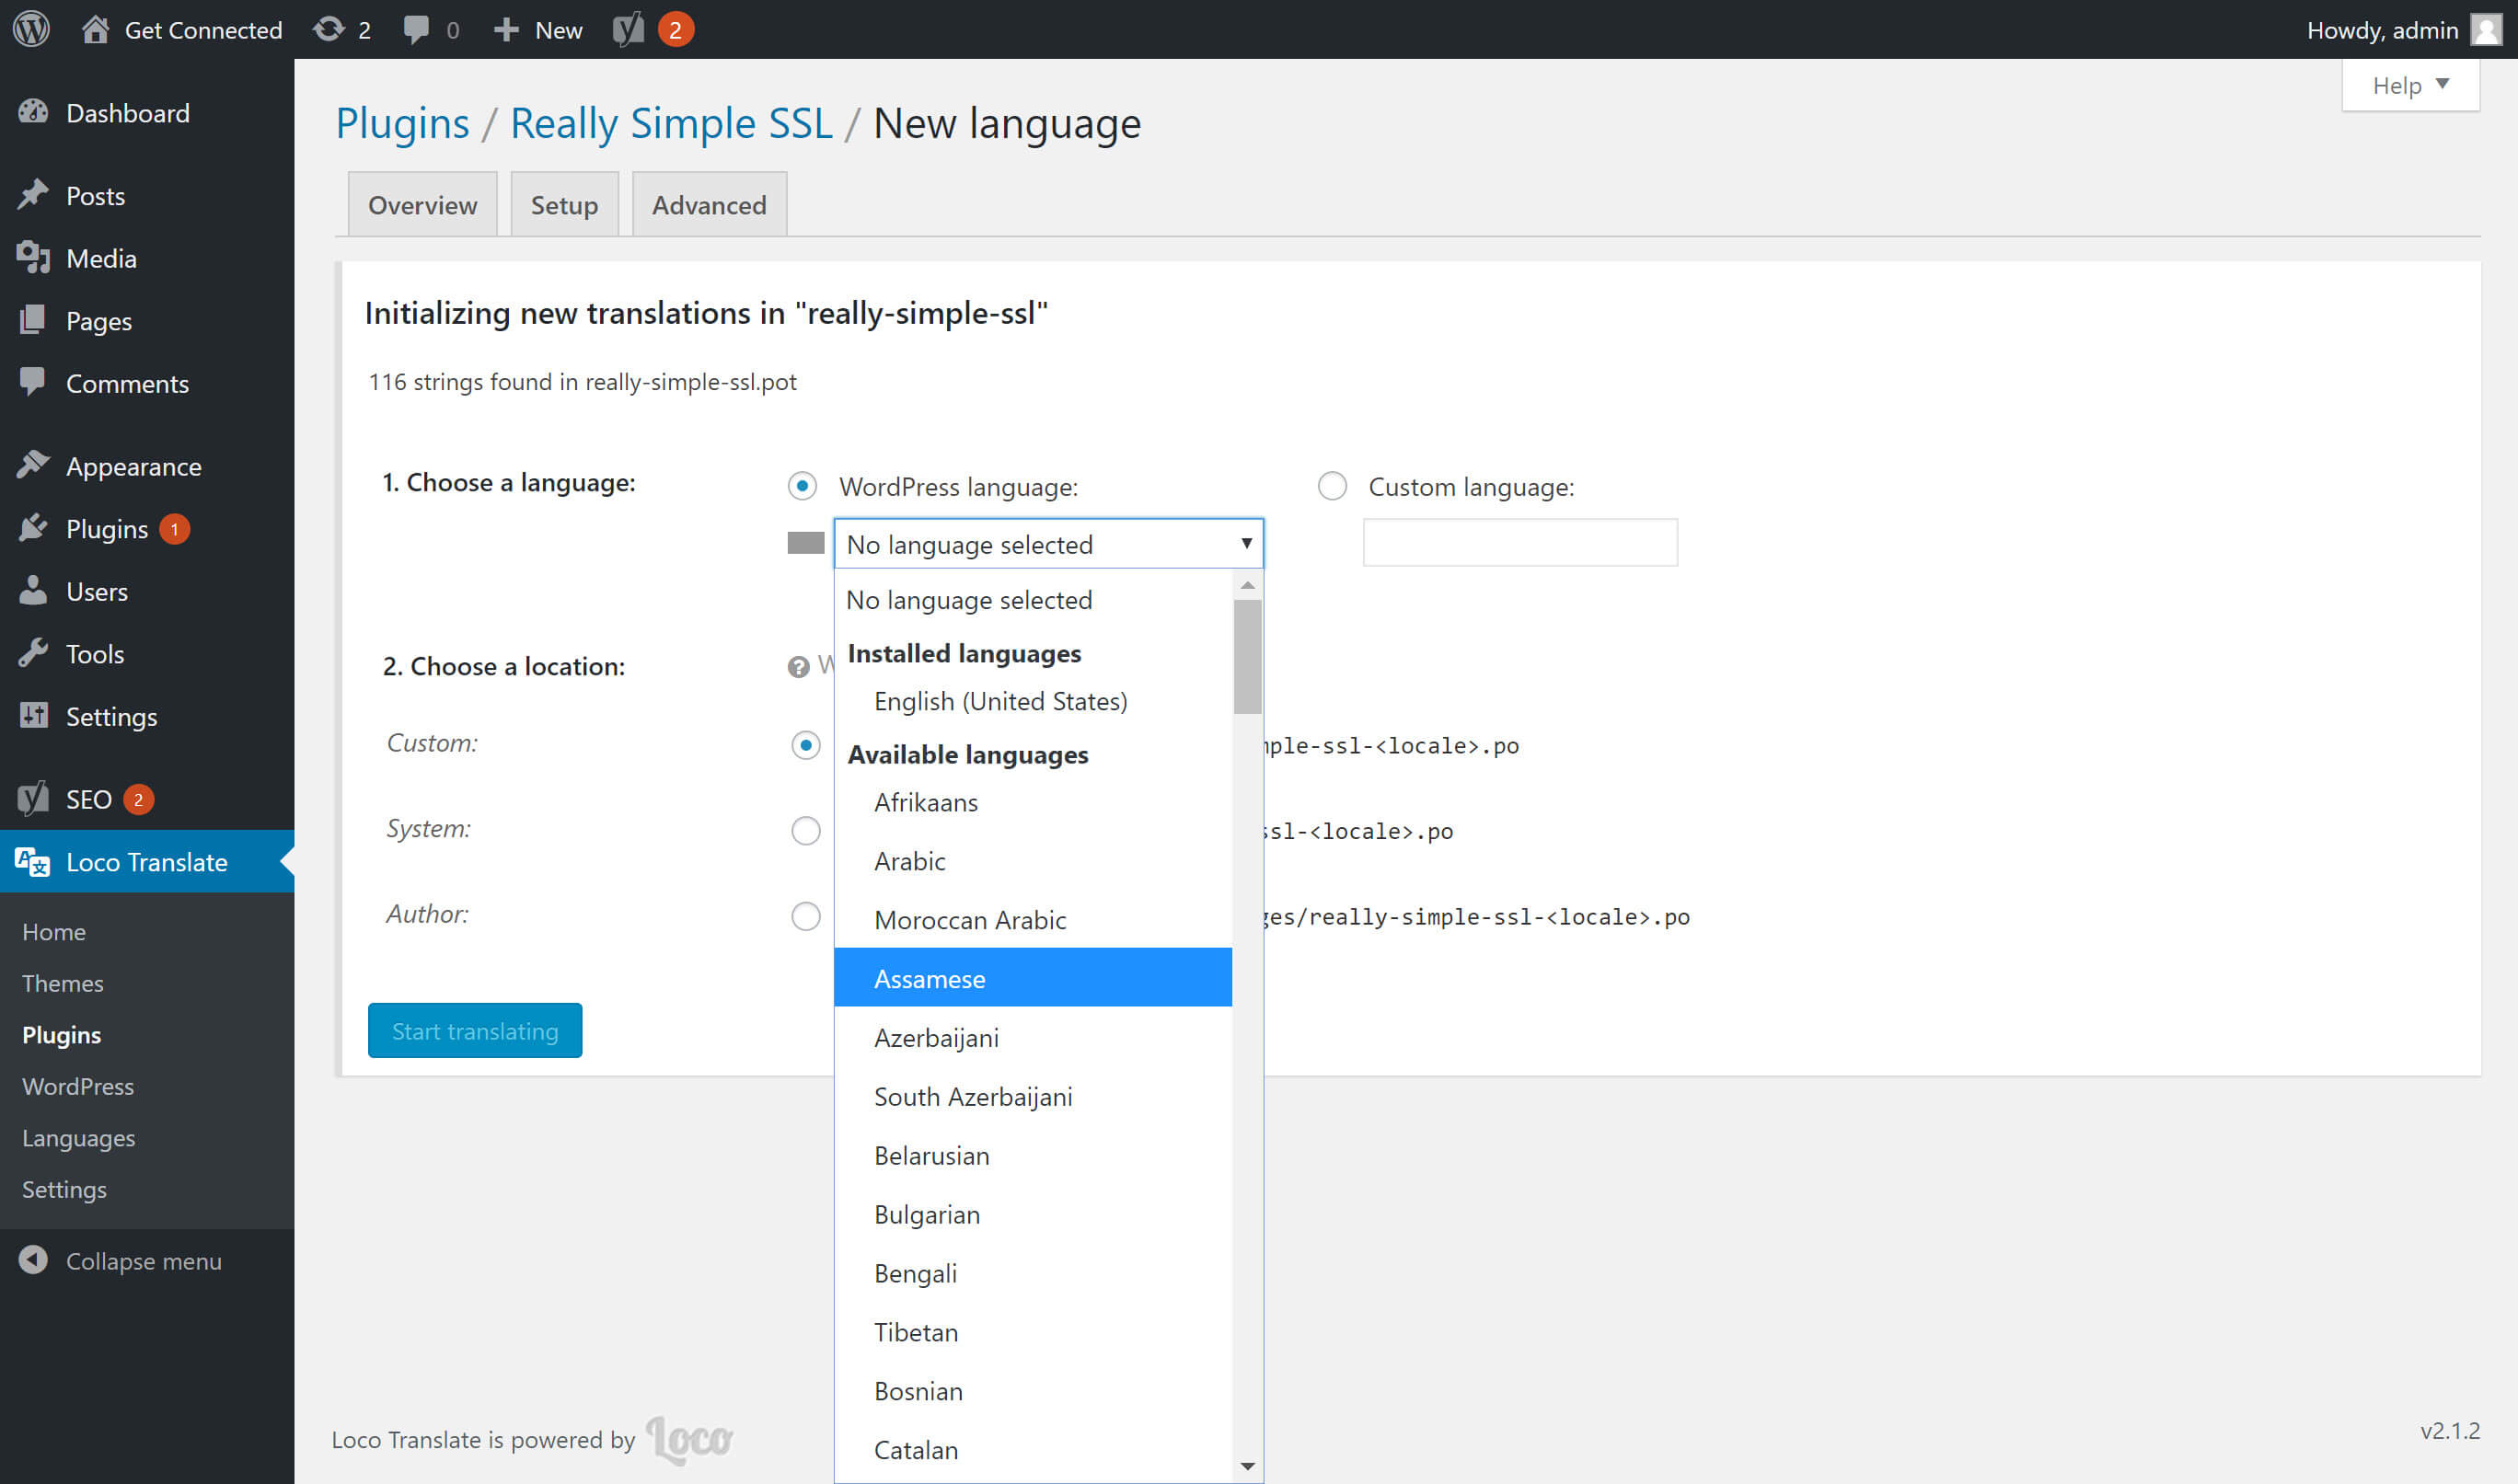Expand the Help dropdown
This screenshot has height=1484, width=2518.
click(x=2411, y=85)
